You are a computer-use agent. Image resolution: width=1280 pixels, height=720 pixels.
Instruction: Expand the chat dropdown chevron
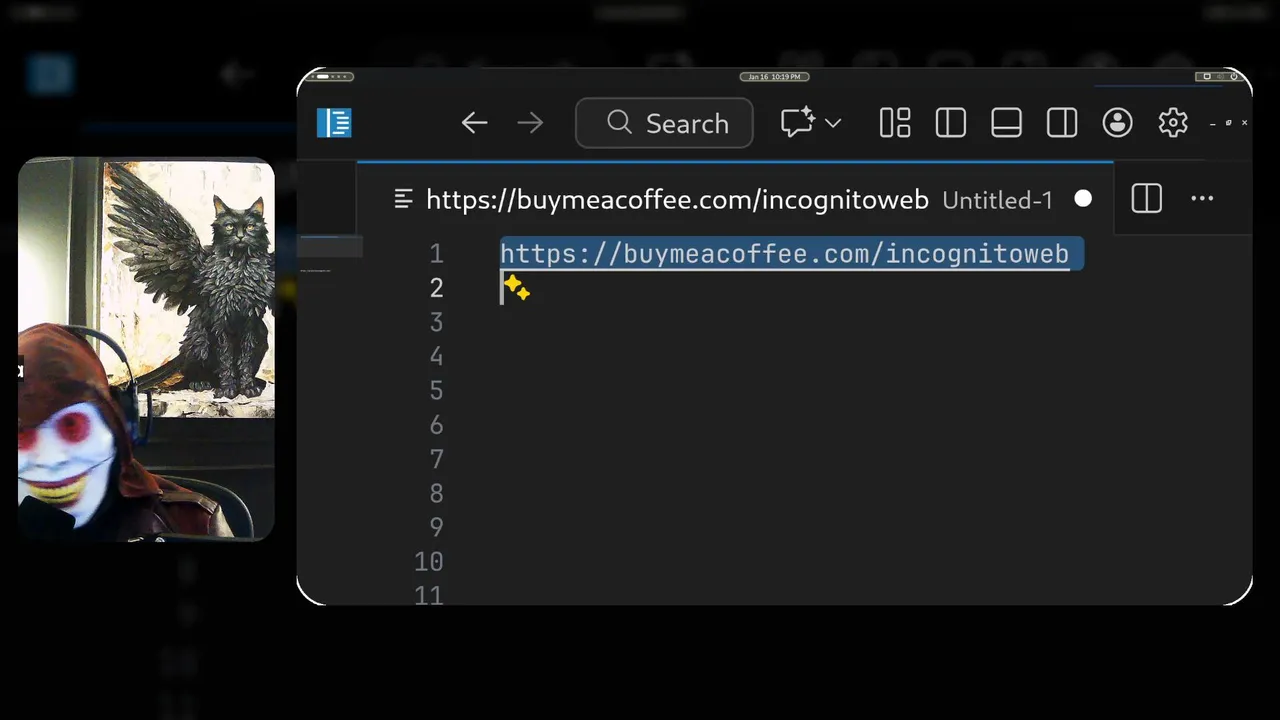(x=833, y=123)
